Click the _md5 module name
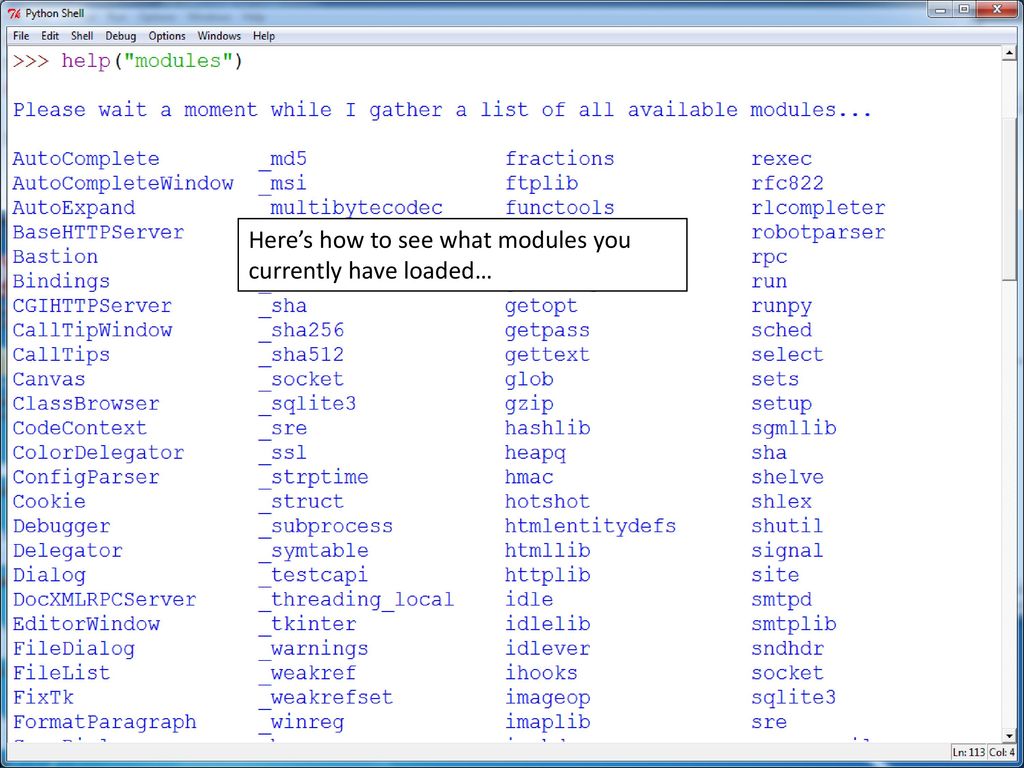The image size is (1024, 768). point(282,159)
